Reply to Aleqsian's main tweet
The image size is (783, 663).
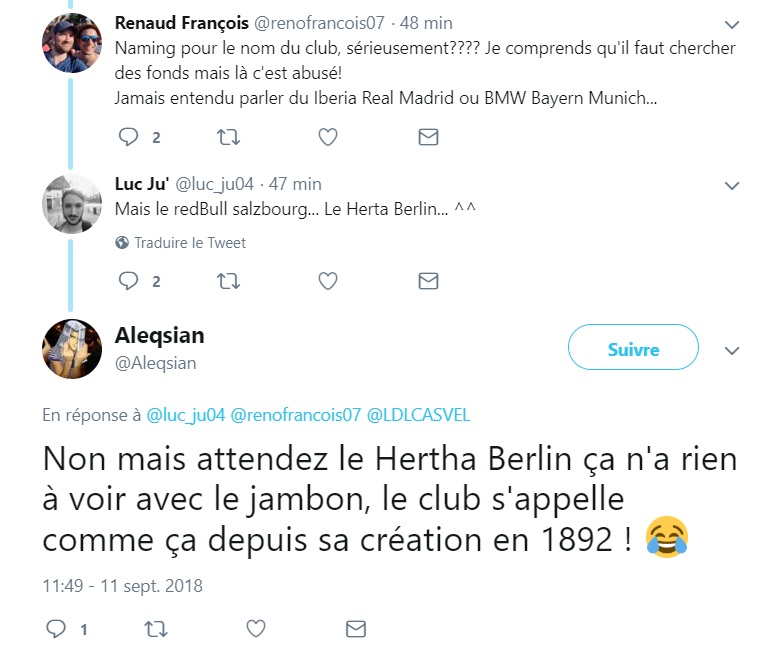tap(57, 629)
